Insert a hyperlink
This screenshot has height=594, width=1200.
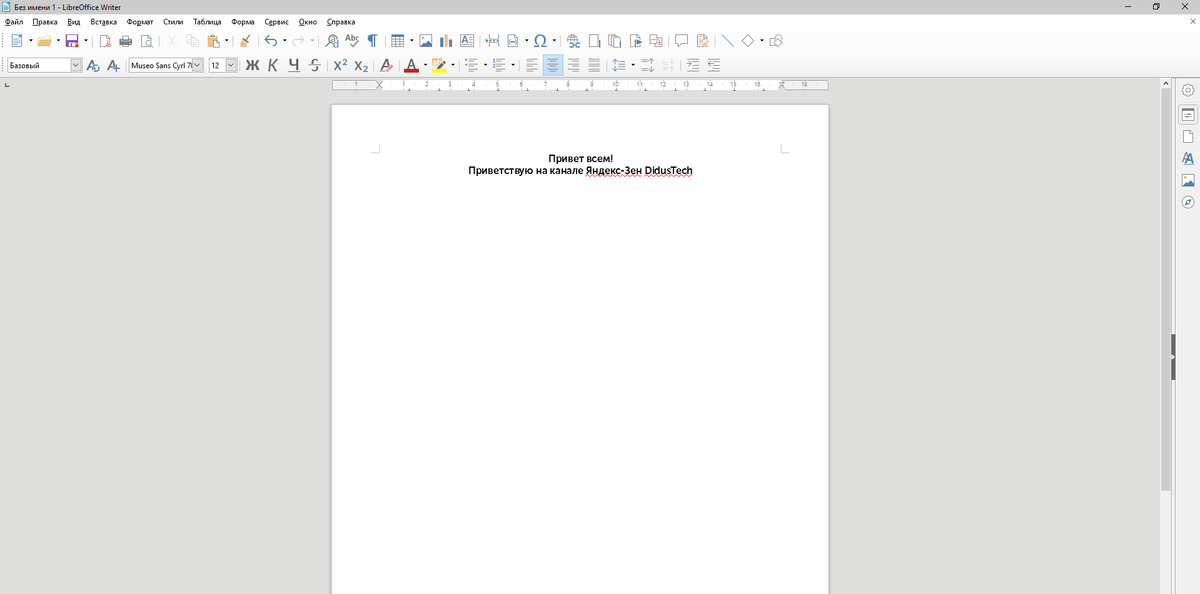click(x=573, y=41)
